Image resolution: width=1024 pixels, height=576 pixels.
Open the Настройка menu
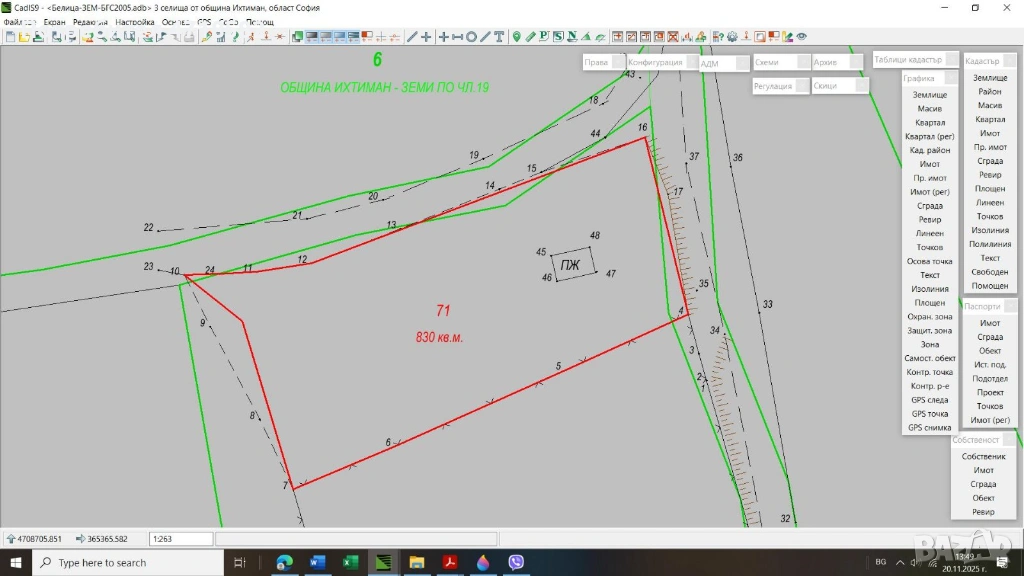135,21
